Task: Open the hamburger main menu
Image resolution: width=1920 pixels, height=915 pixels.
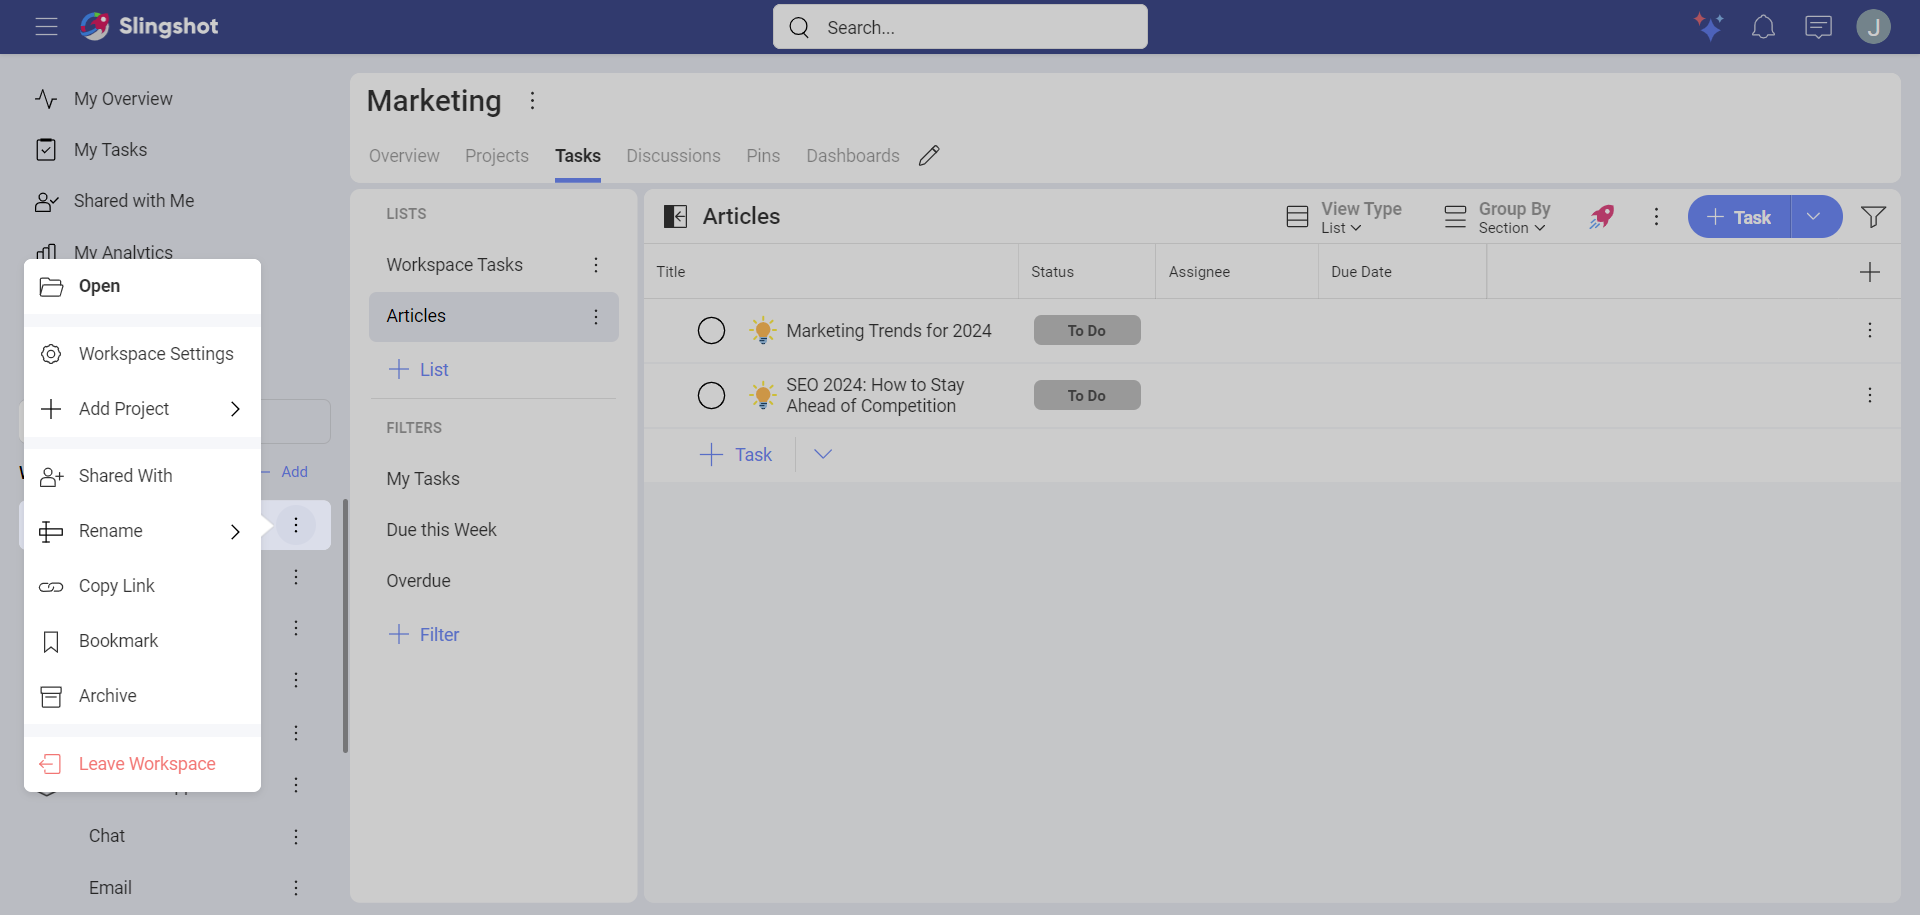Action: pos(46,27)
